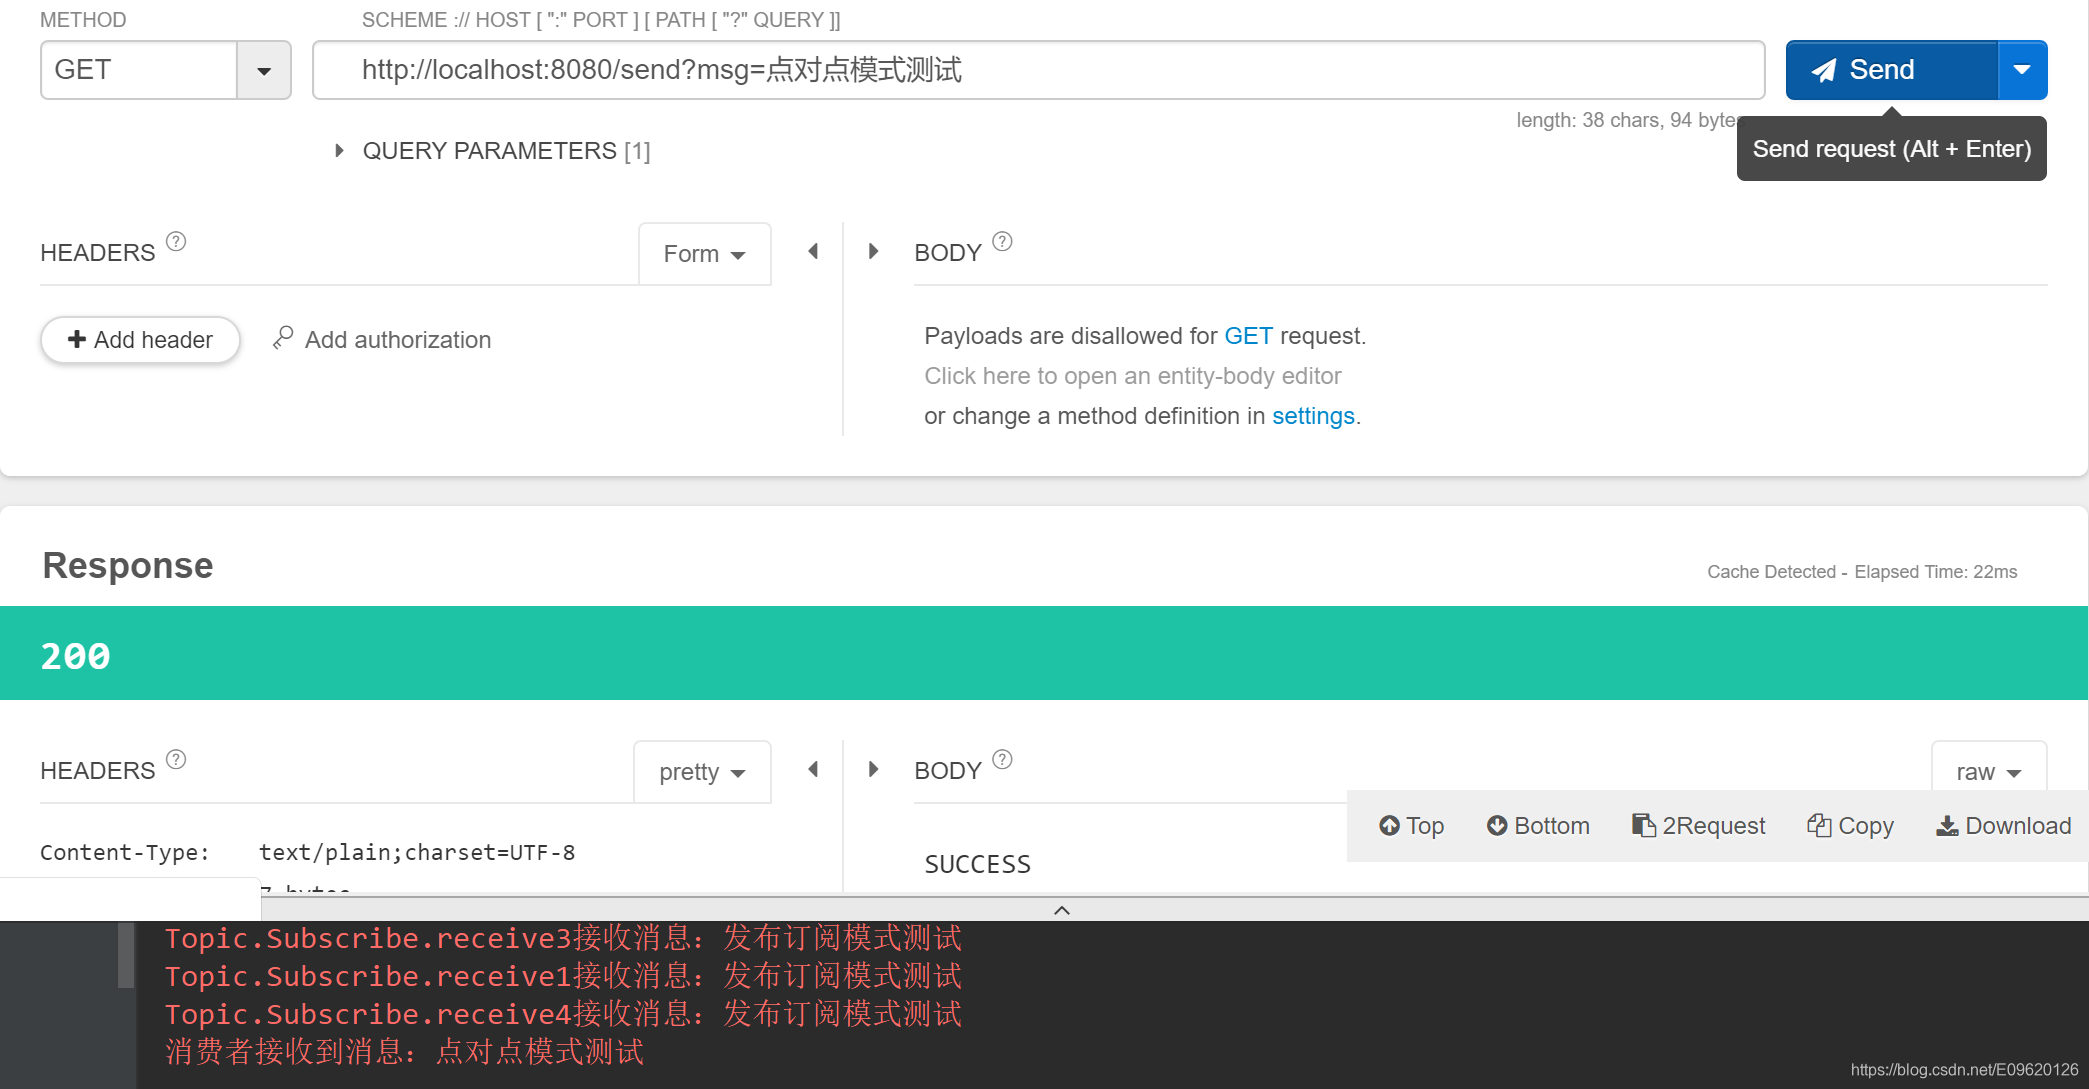Click the Add header button

pyautogui.click(x=140, y=339)
